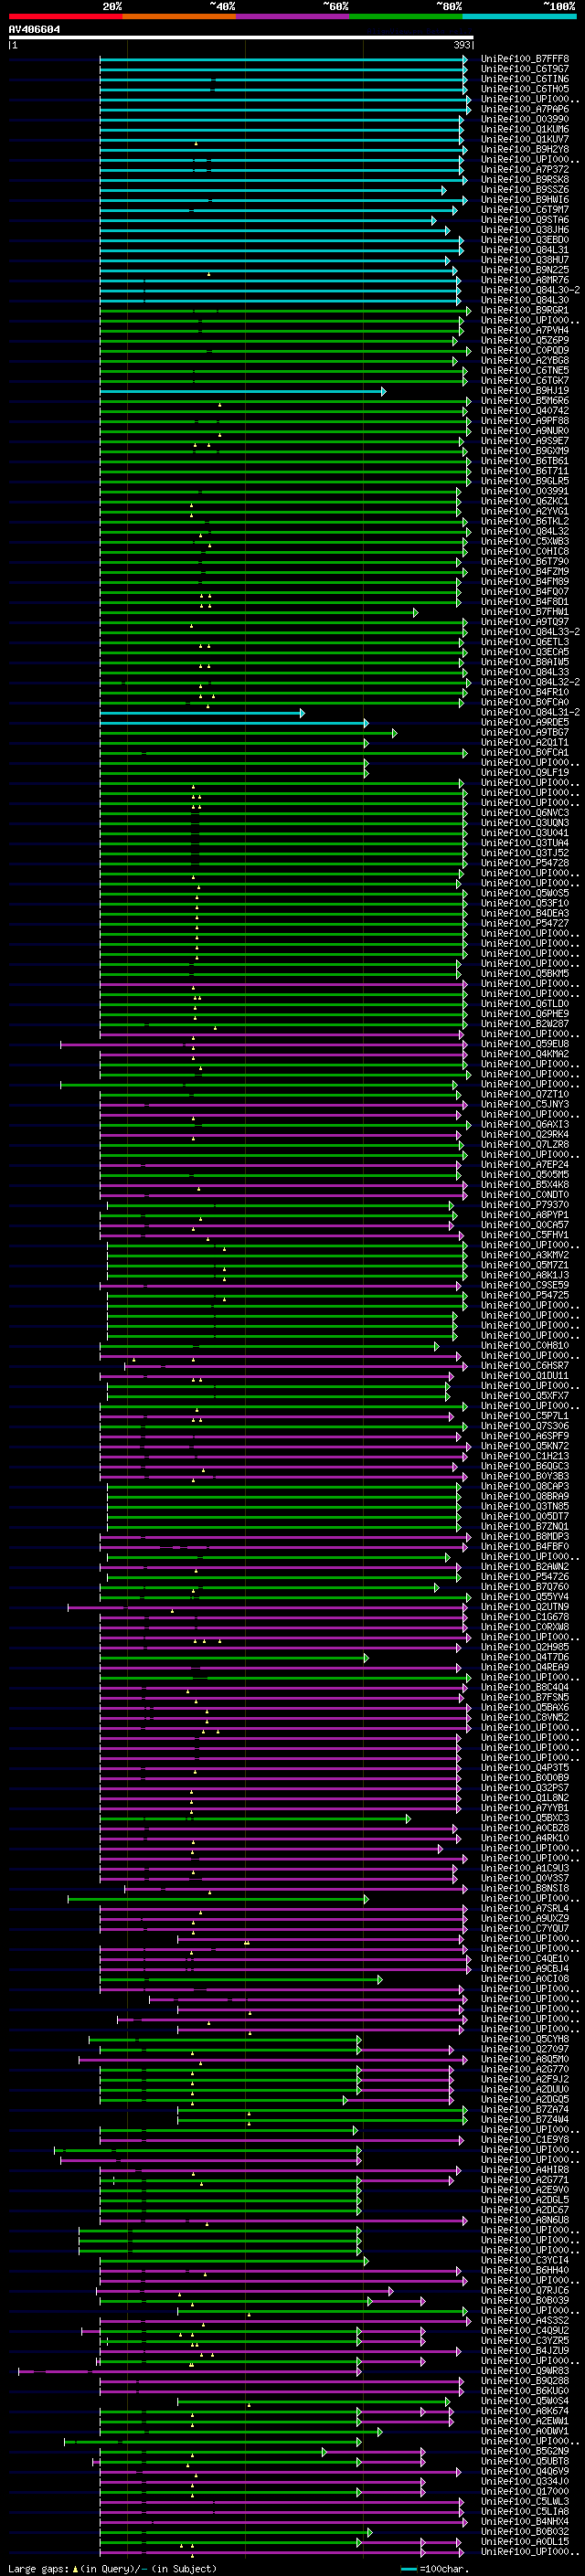Click the white query sequence ruler bar
Viewport: 585px width, 2576px height.
240,37
